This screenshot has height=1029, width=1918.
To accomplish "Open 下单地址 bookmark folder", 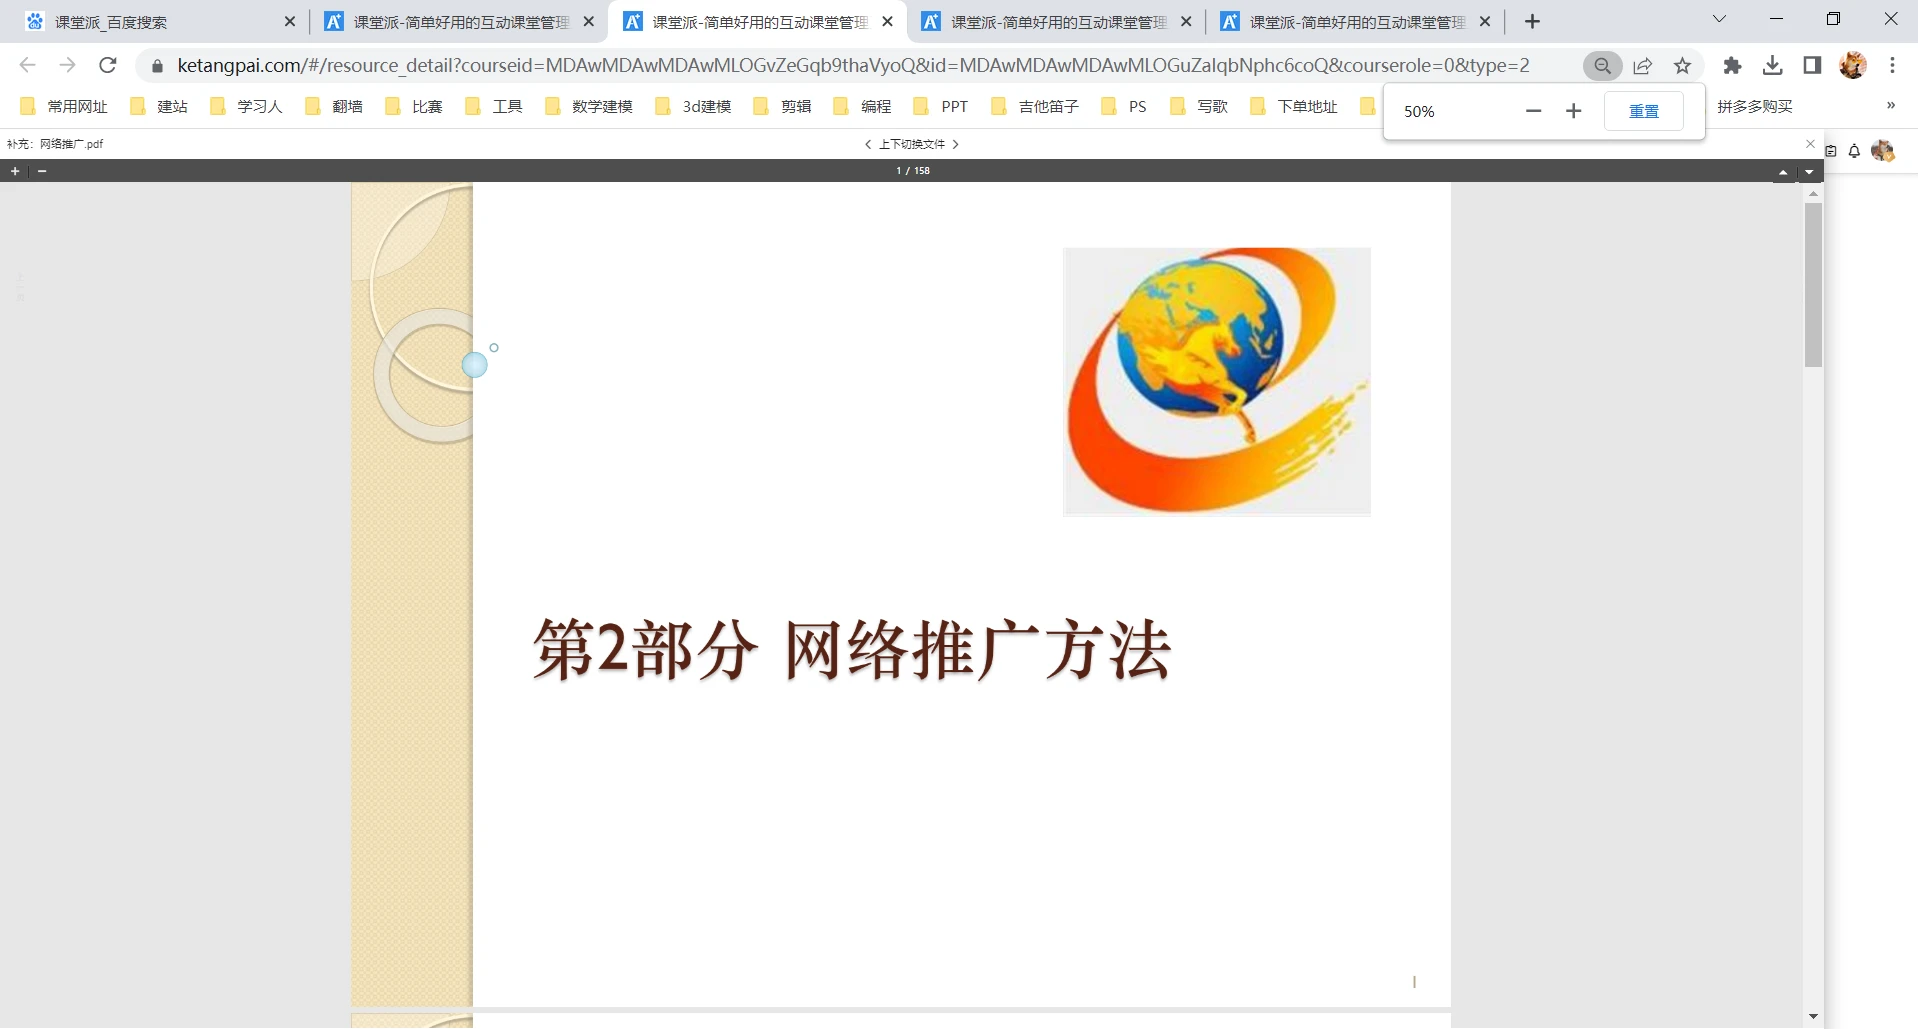I will click(x=1294, y=106).
